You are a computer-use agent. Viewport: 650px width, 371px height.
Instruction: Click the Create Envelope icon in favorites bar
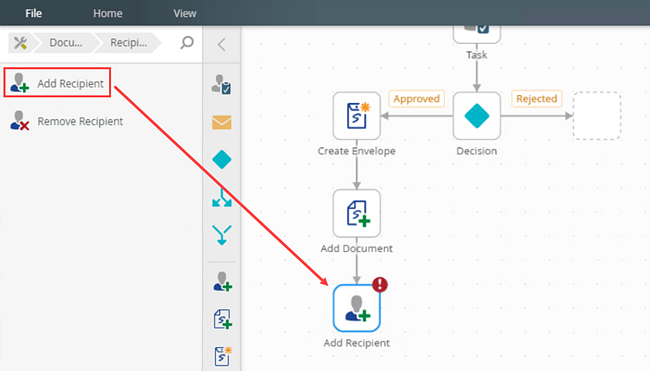click(x=223, y=356)
